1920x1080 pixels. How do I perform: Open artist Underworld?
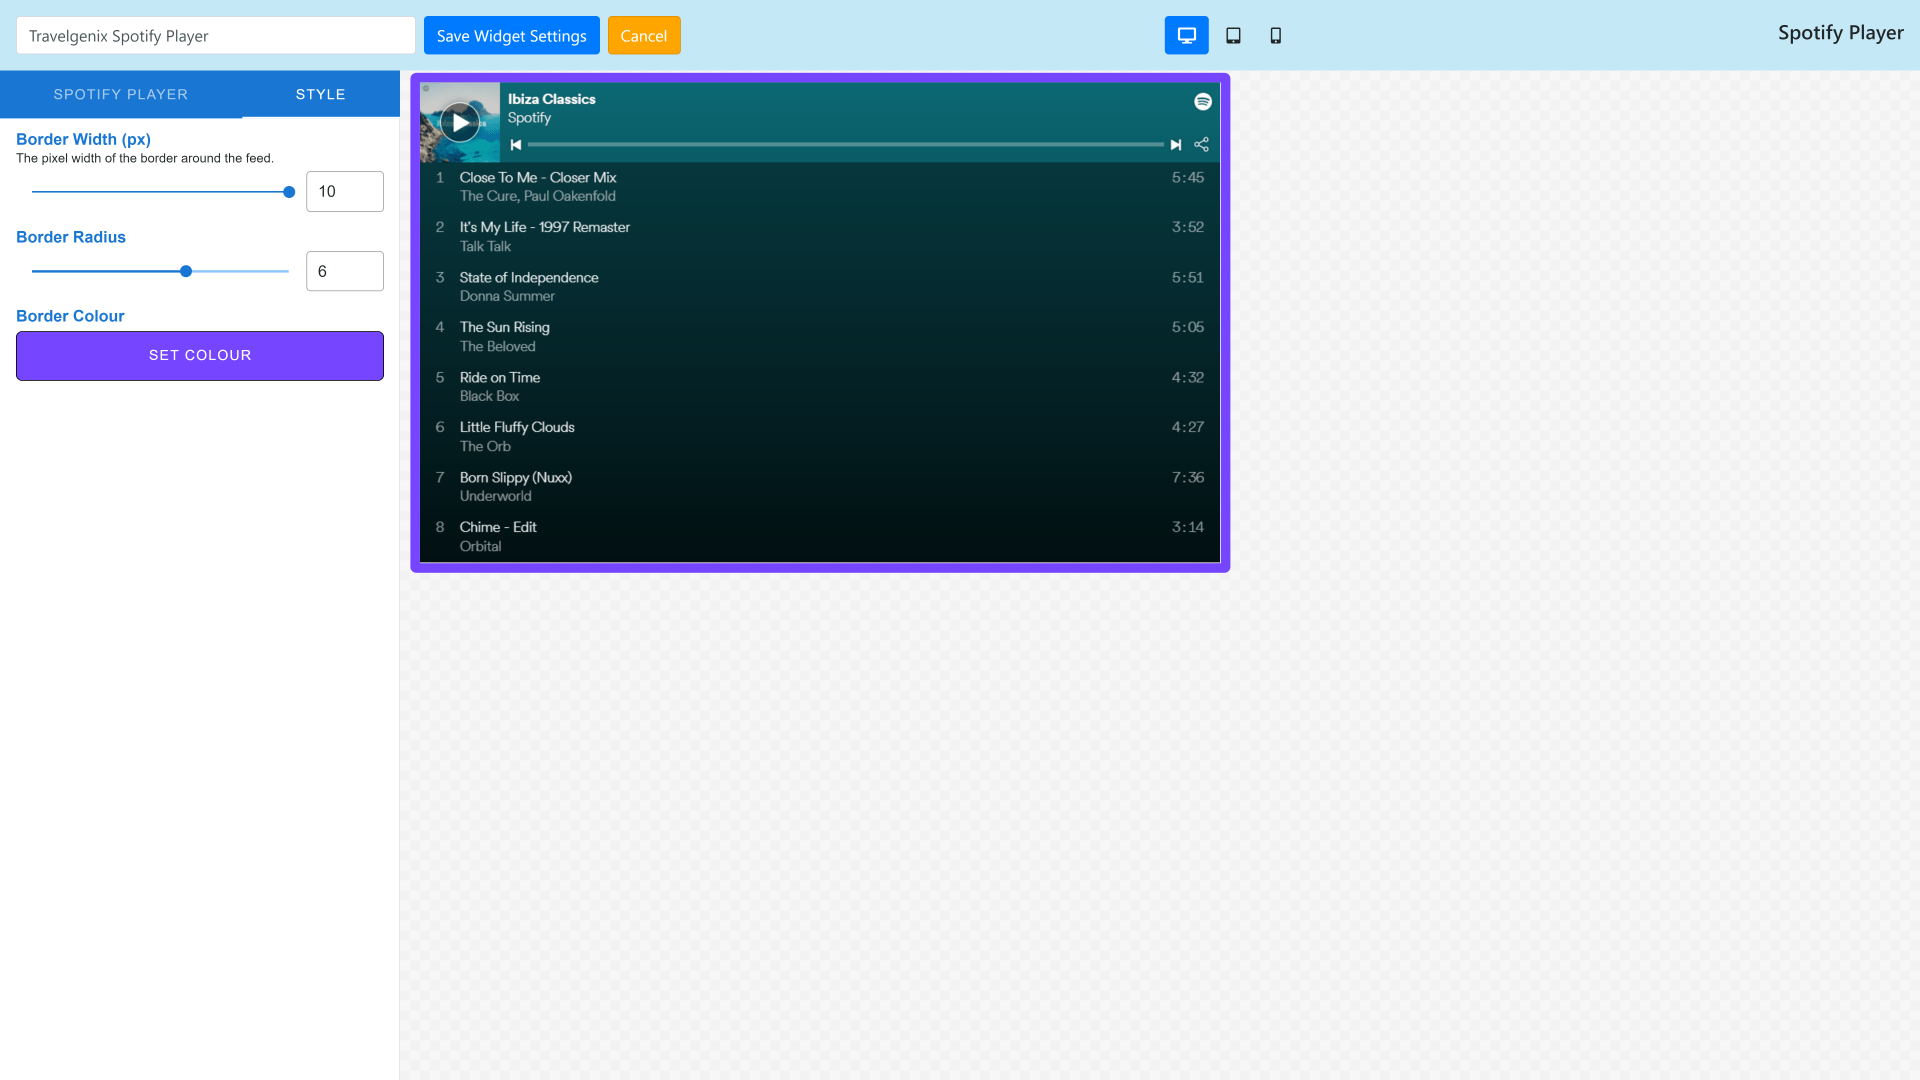496,496
